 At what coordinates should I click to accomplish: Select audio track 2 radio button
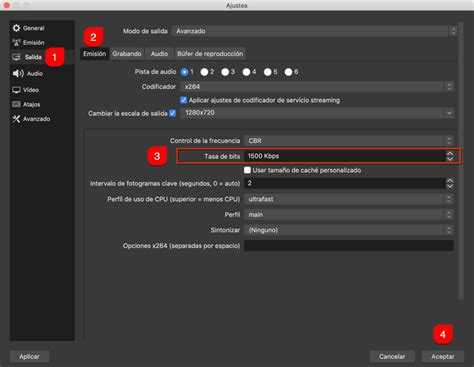pos(204,72)
